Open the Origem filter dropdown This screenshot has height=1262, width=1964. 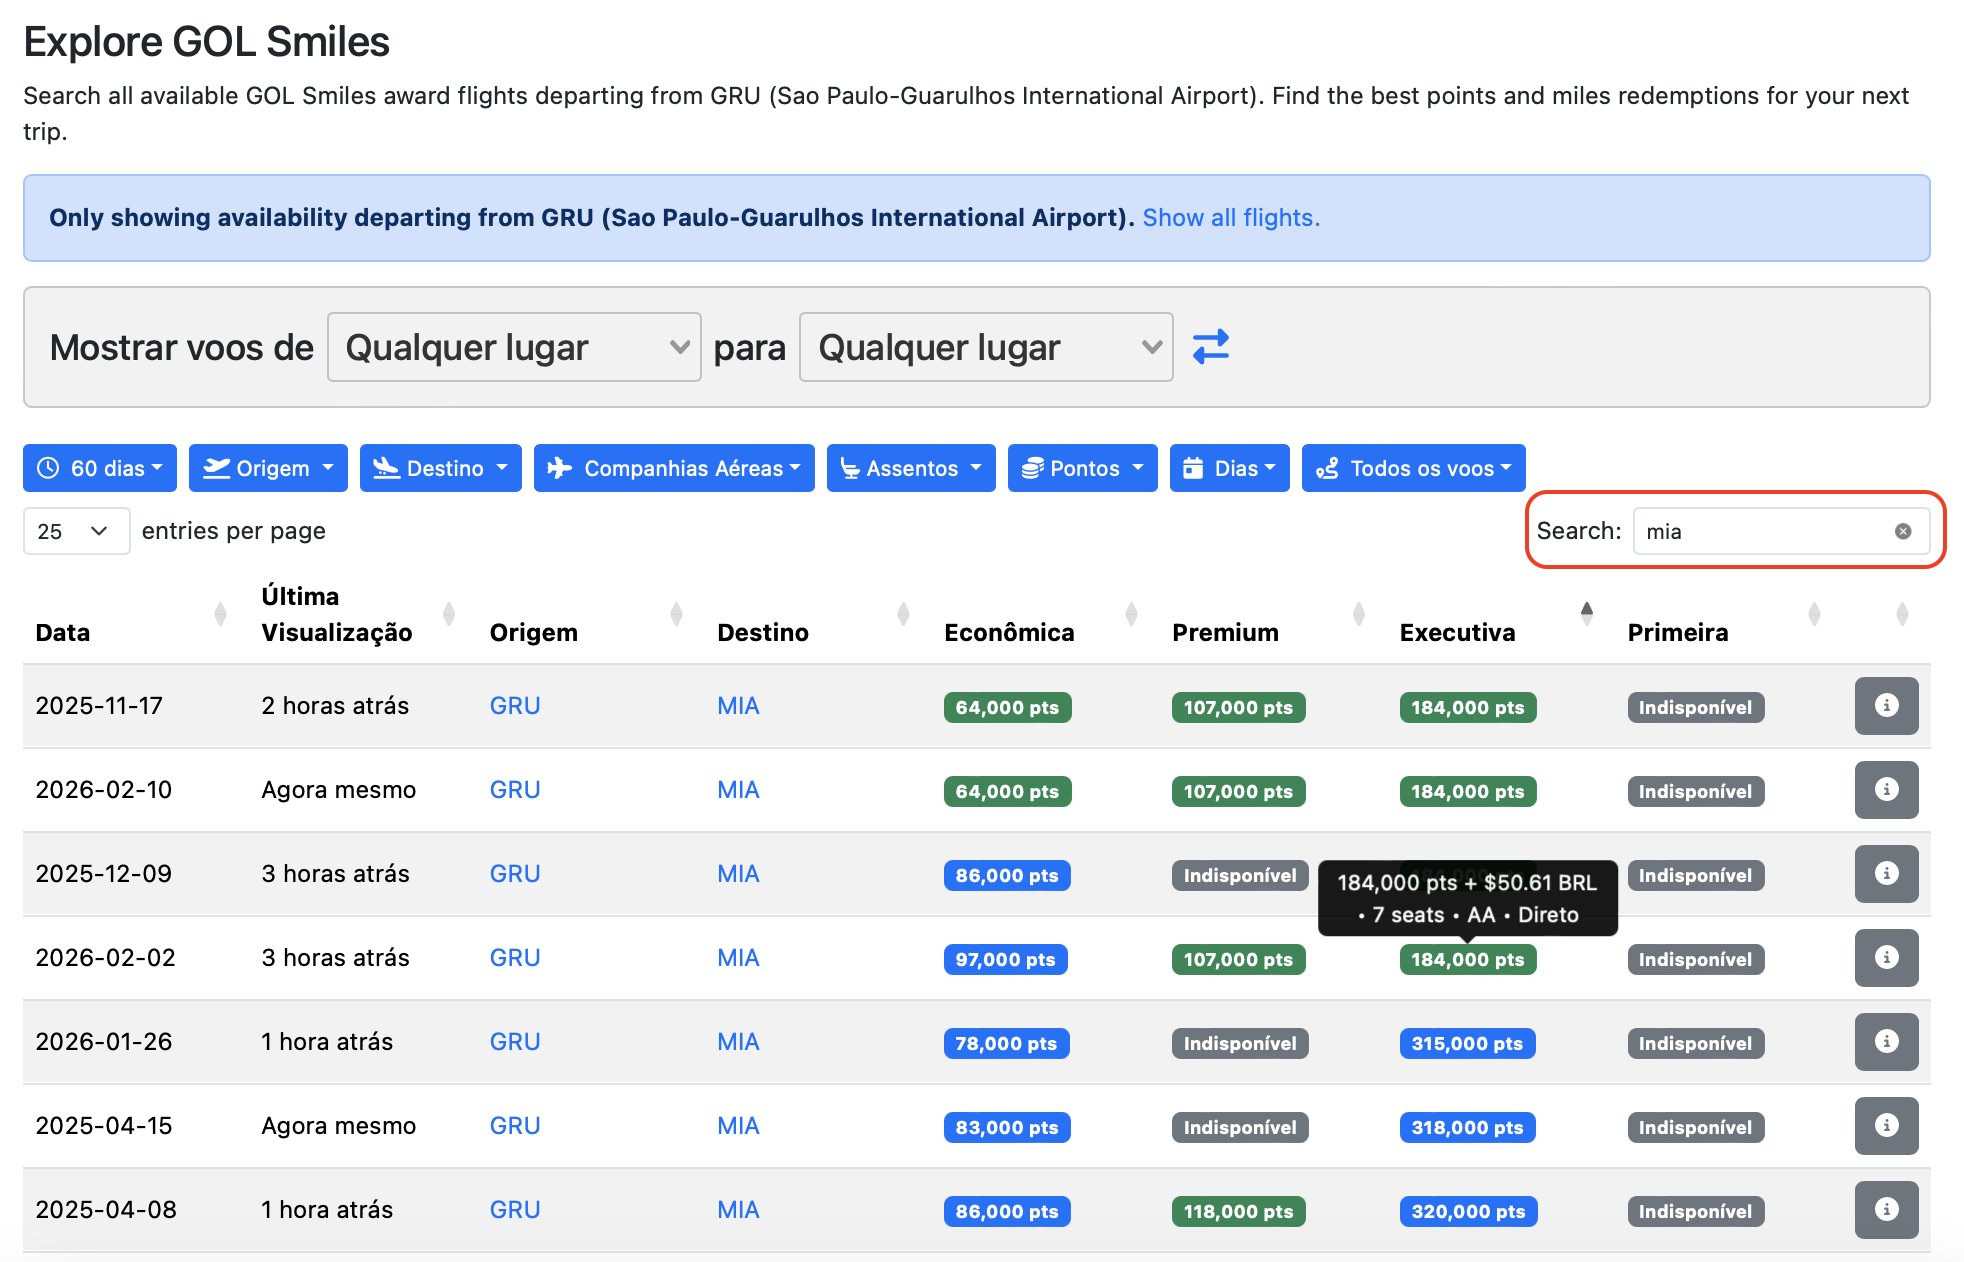tap(268, 468)
